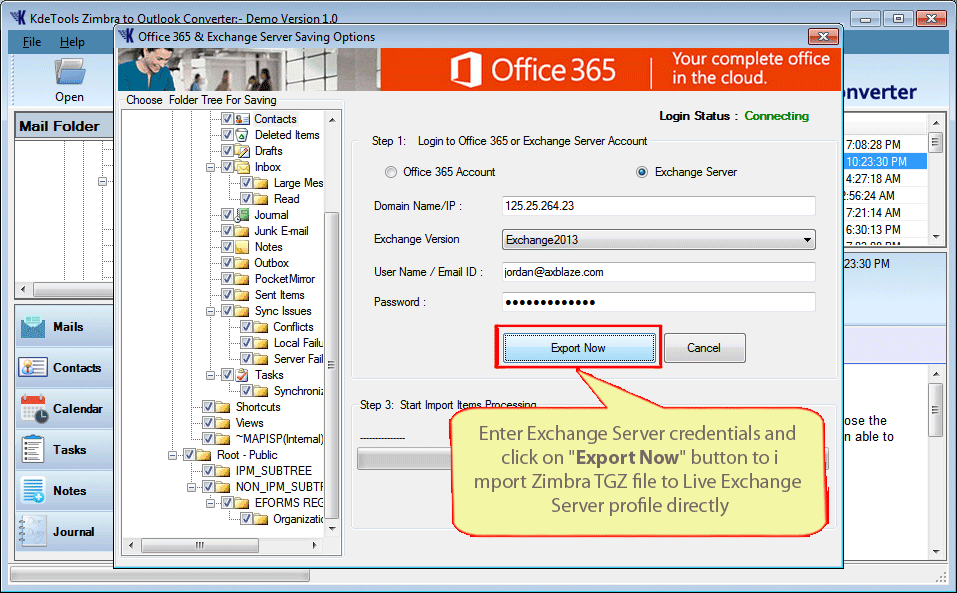Open the Help menu

pos(72,42)
